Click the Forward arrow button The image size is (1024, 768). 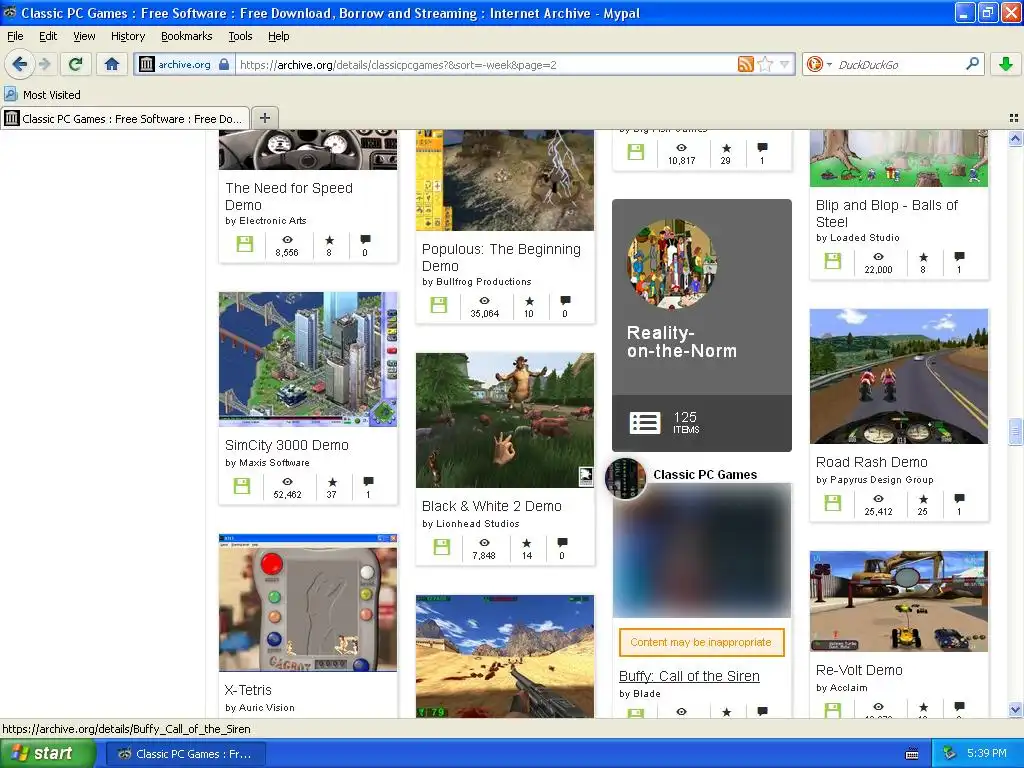click(44, 64)
